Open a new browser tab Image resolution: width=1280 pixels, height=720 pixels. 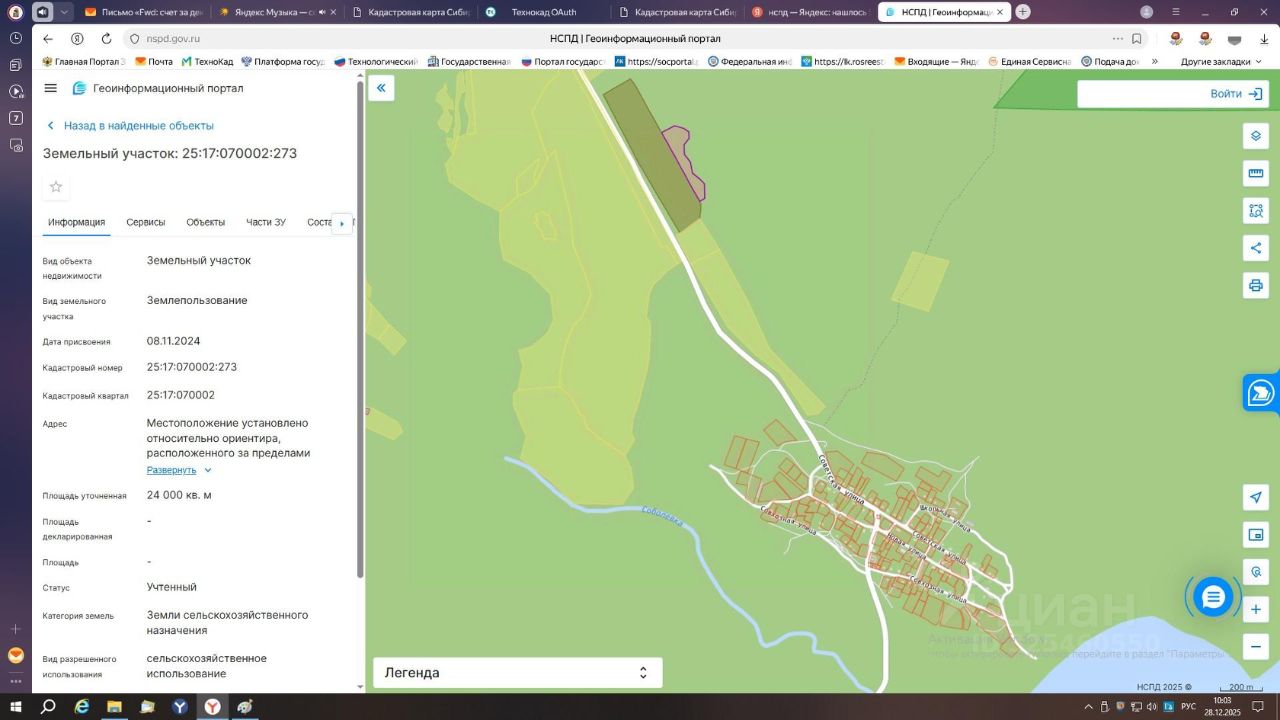pyautogui.click(x=1023, y=12)
